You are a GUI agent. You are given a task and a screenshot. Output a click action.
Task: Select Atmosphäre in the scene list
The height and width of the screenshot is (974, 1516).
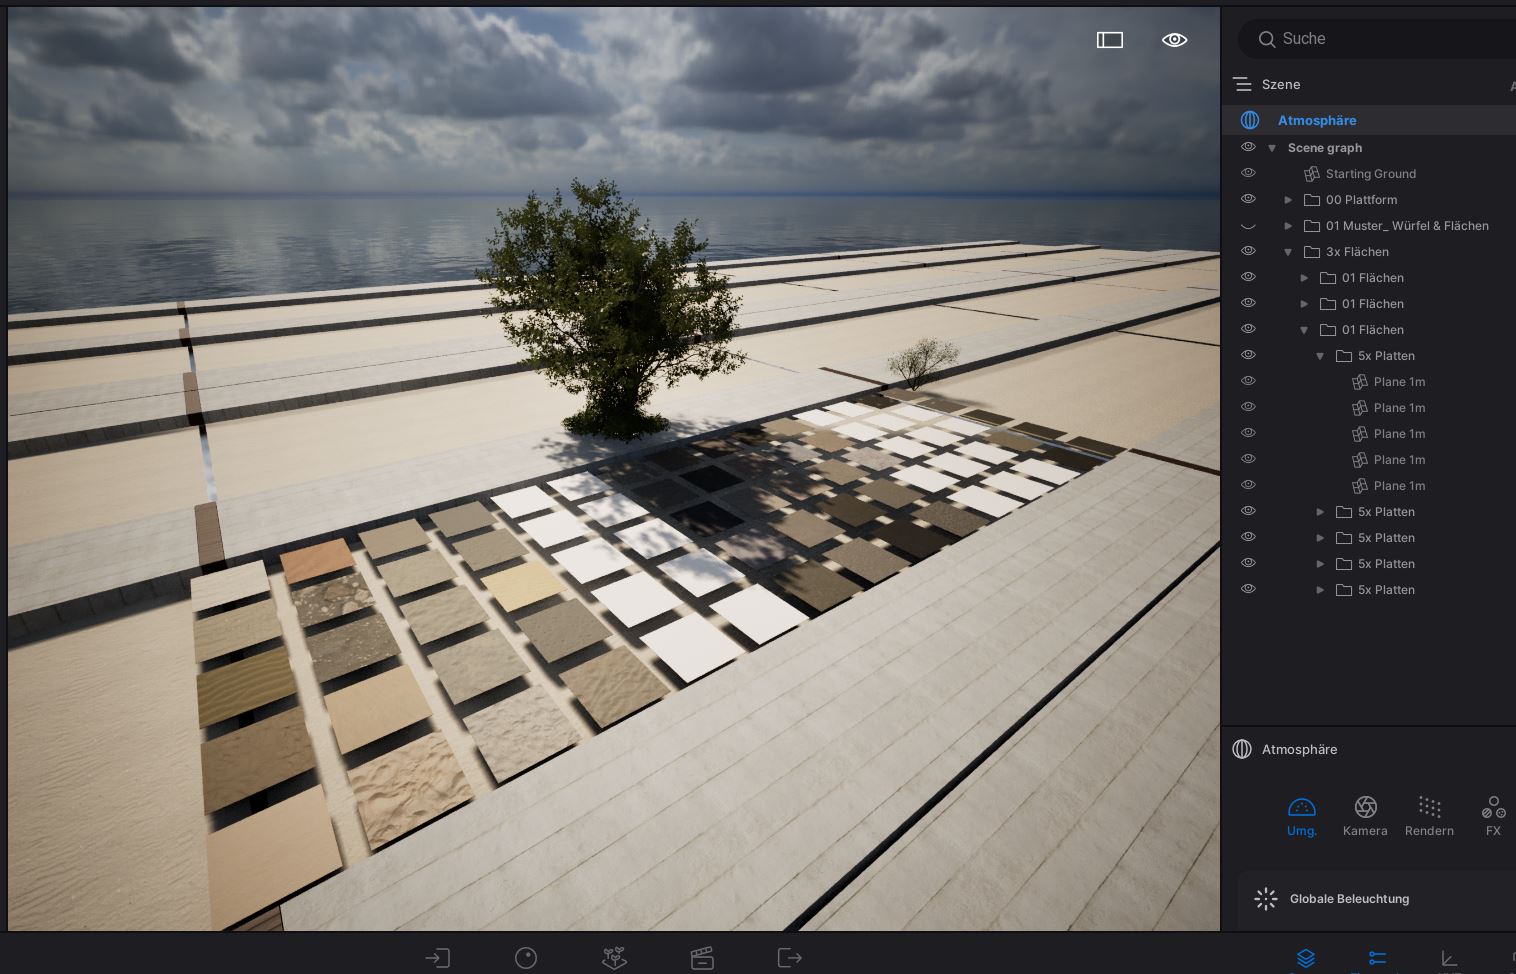pos(1317,120)
